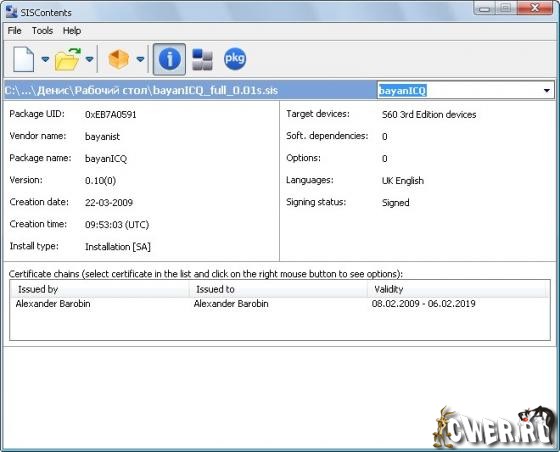Toggle the blue info view button
This screenshot has height=452, width=560.
[x=169, y=59]
